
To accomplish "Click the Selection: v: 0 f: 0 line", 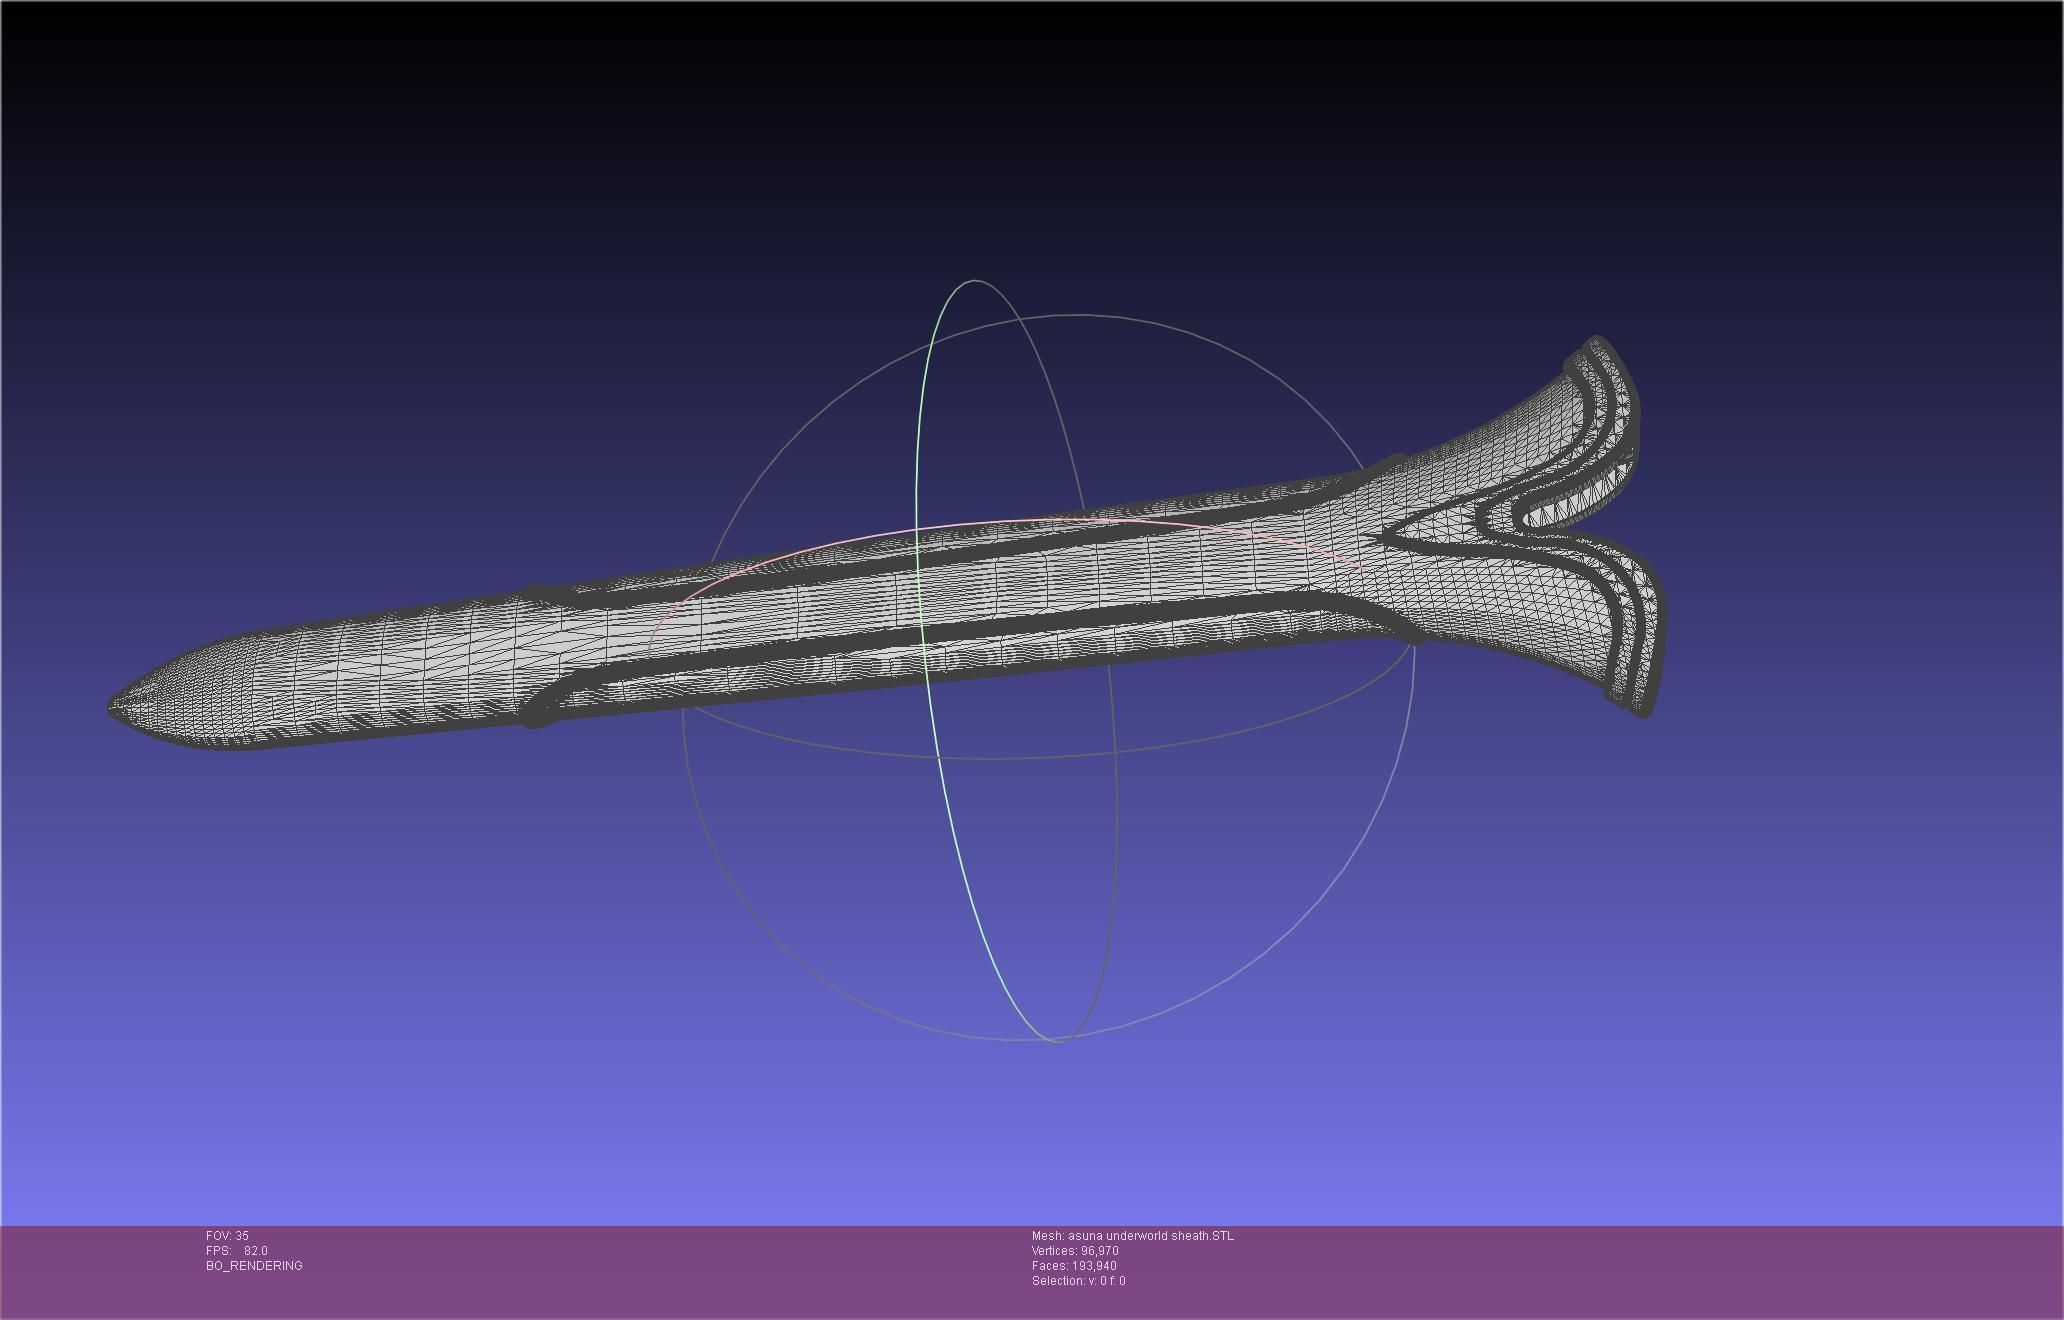I will 1078,1281.
